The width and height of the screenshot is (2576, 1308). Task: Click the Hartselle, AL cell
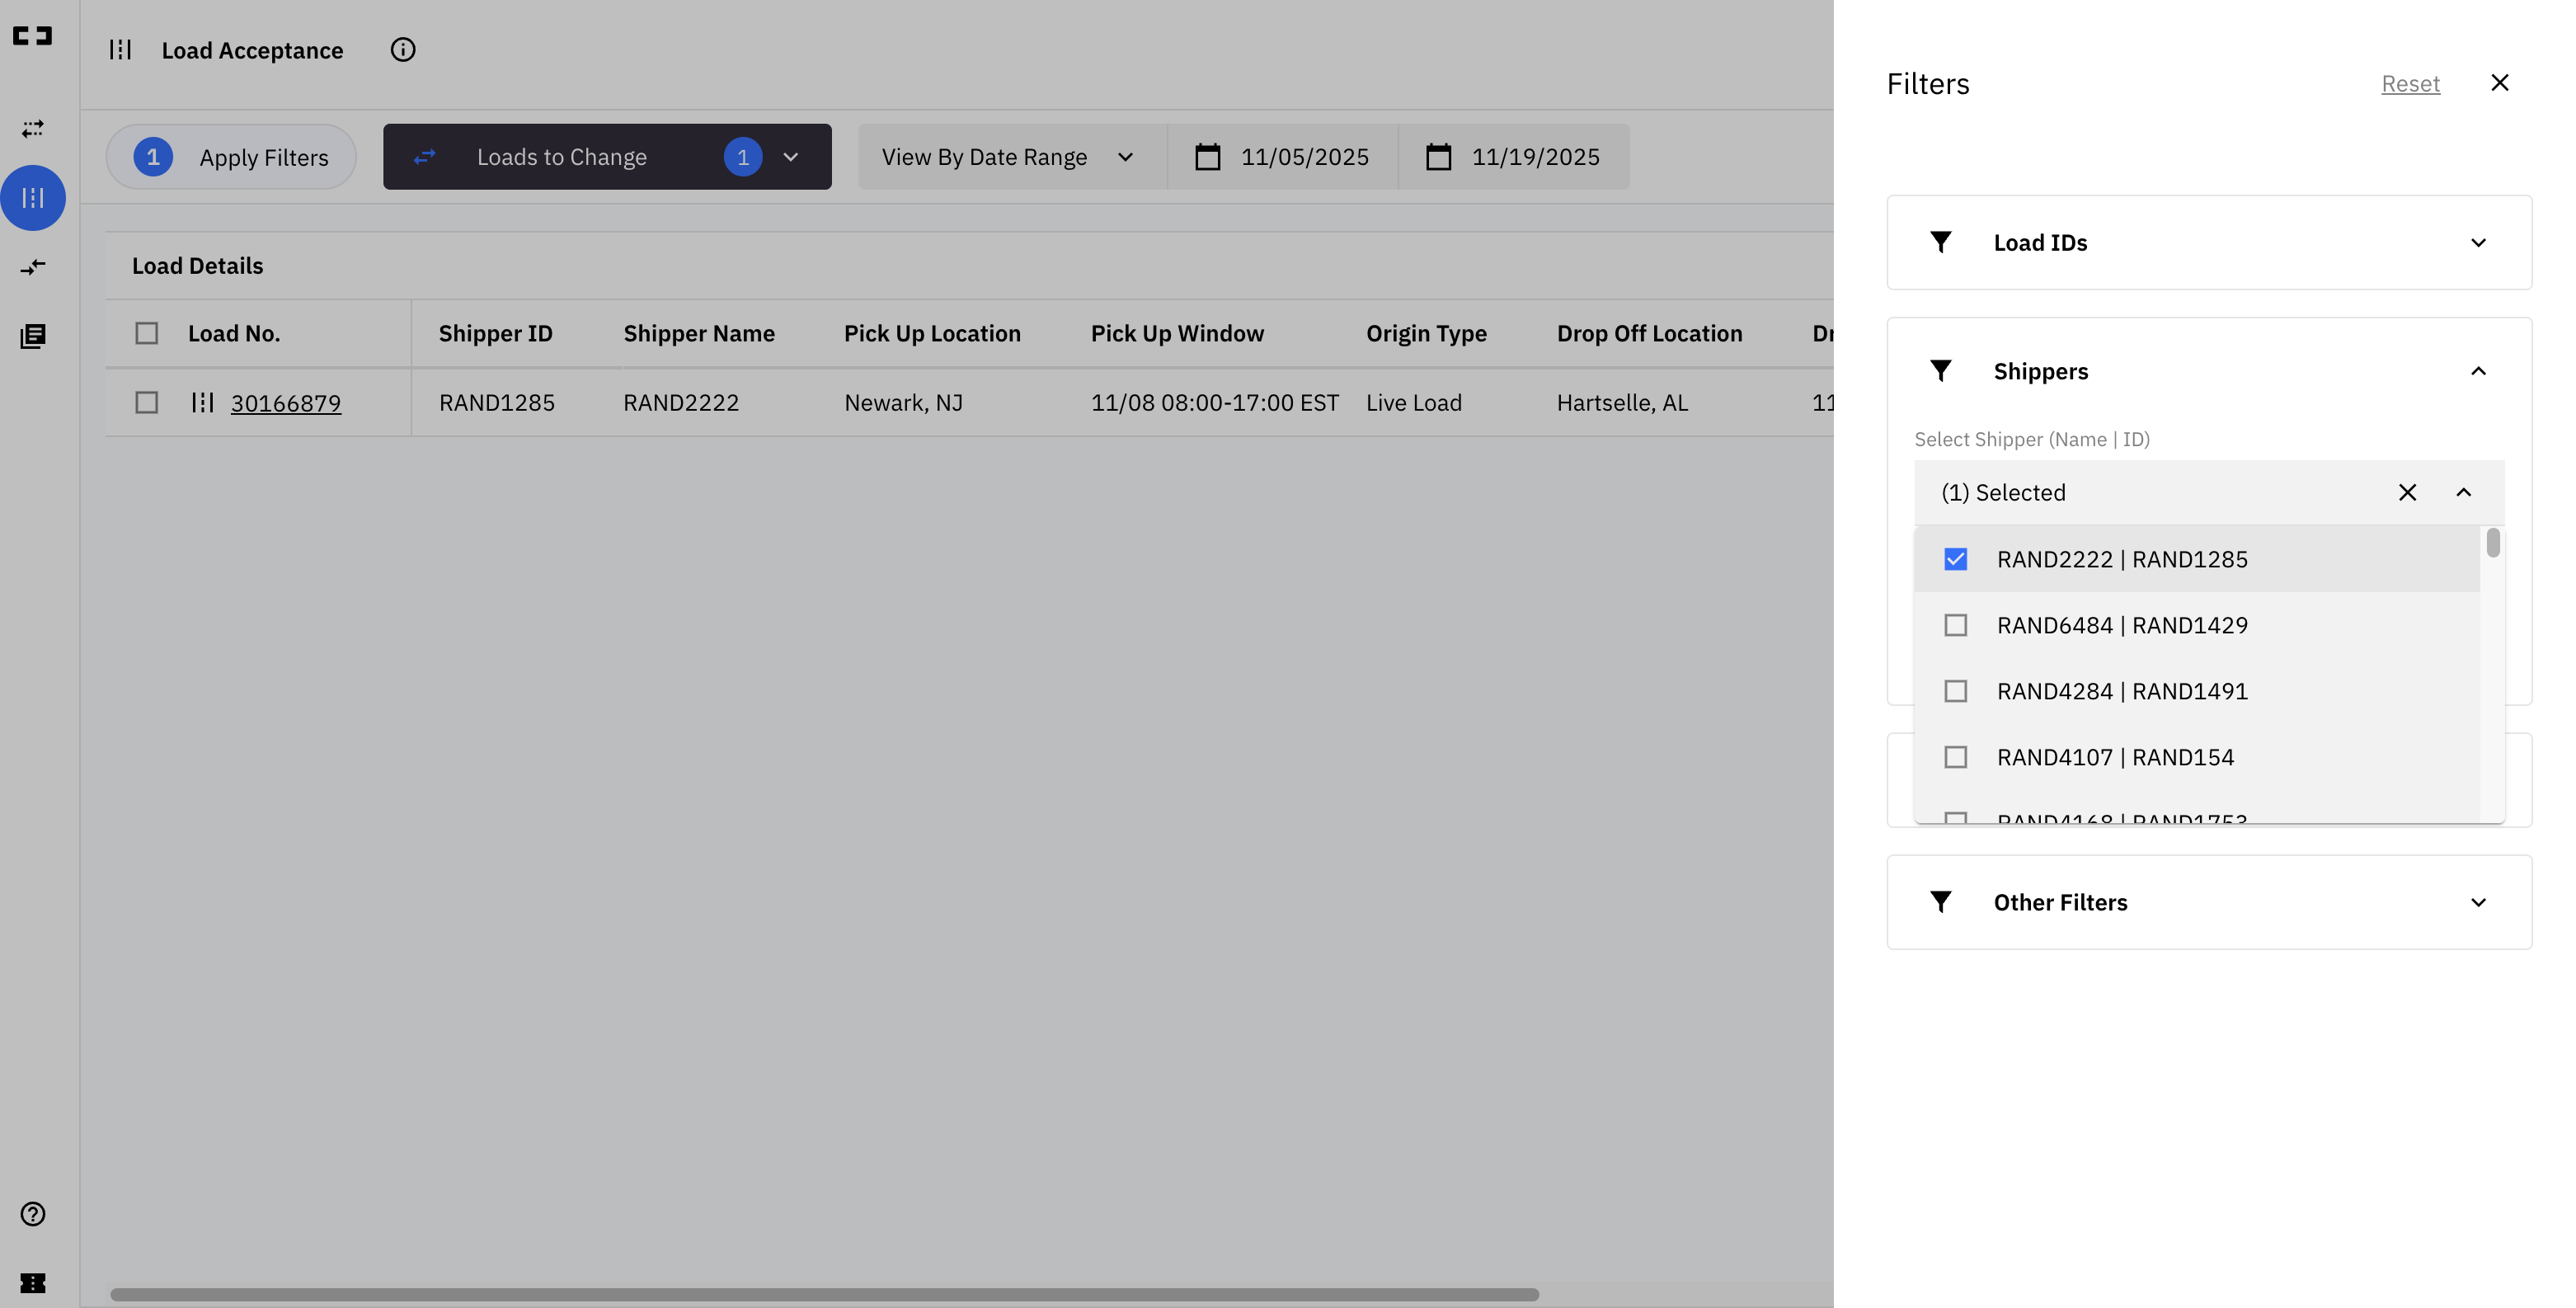(x=1622, y=403)
